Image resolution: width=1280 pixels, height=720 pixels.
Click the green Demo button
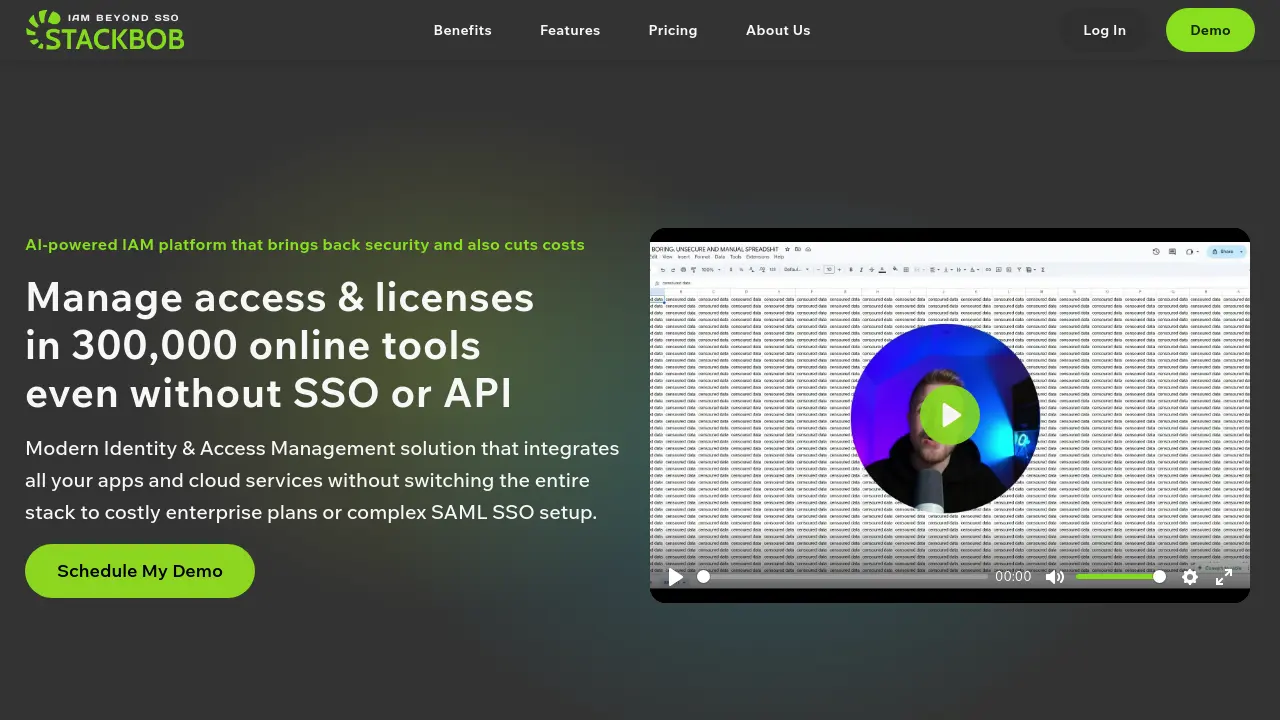click(x=1210, y=30)
